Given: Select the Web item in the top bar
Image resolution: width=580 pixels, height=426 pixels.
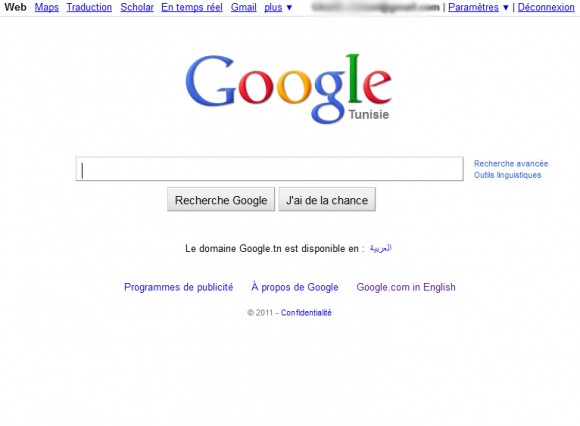Looking at the screenshot, I should 15,7.
